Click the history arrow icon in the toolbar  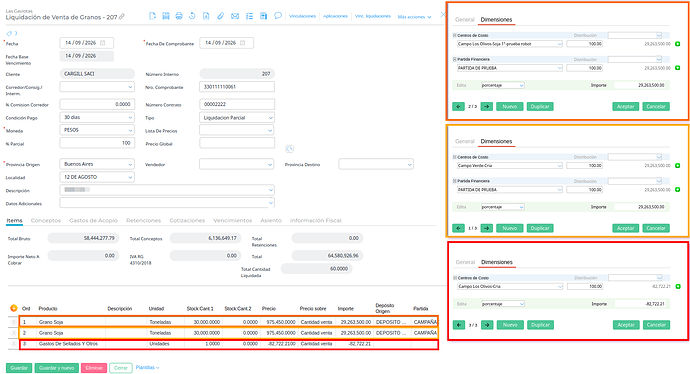tap(192, 16)
